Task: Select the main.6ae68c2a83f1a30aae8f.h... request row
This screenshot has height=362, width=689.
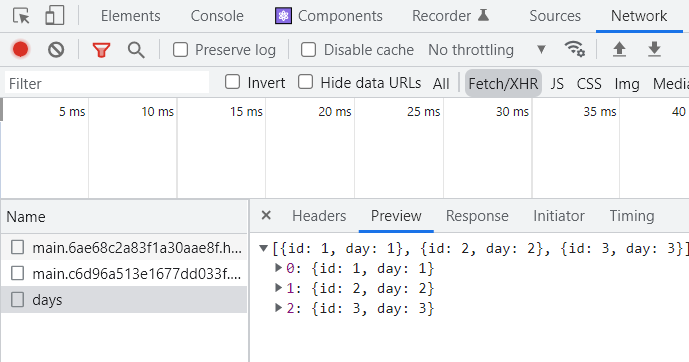Action: [124, 247]
